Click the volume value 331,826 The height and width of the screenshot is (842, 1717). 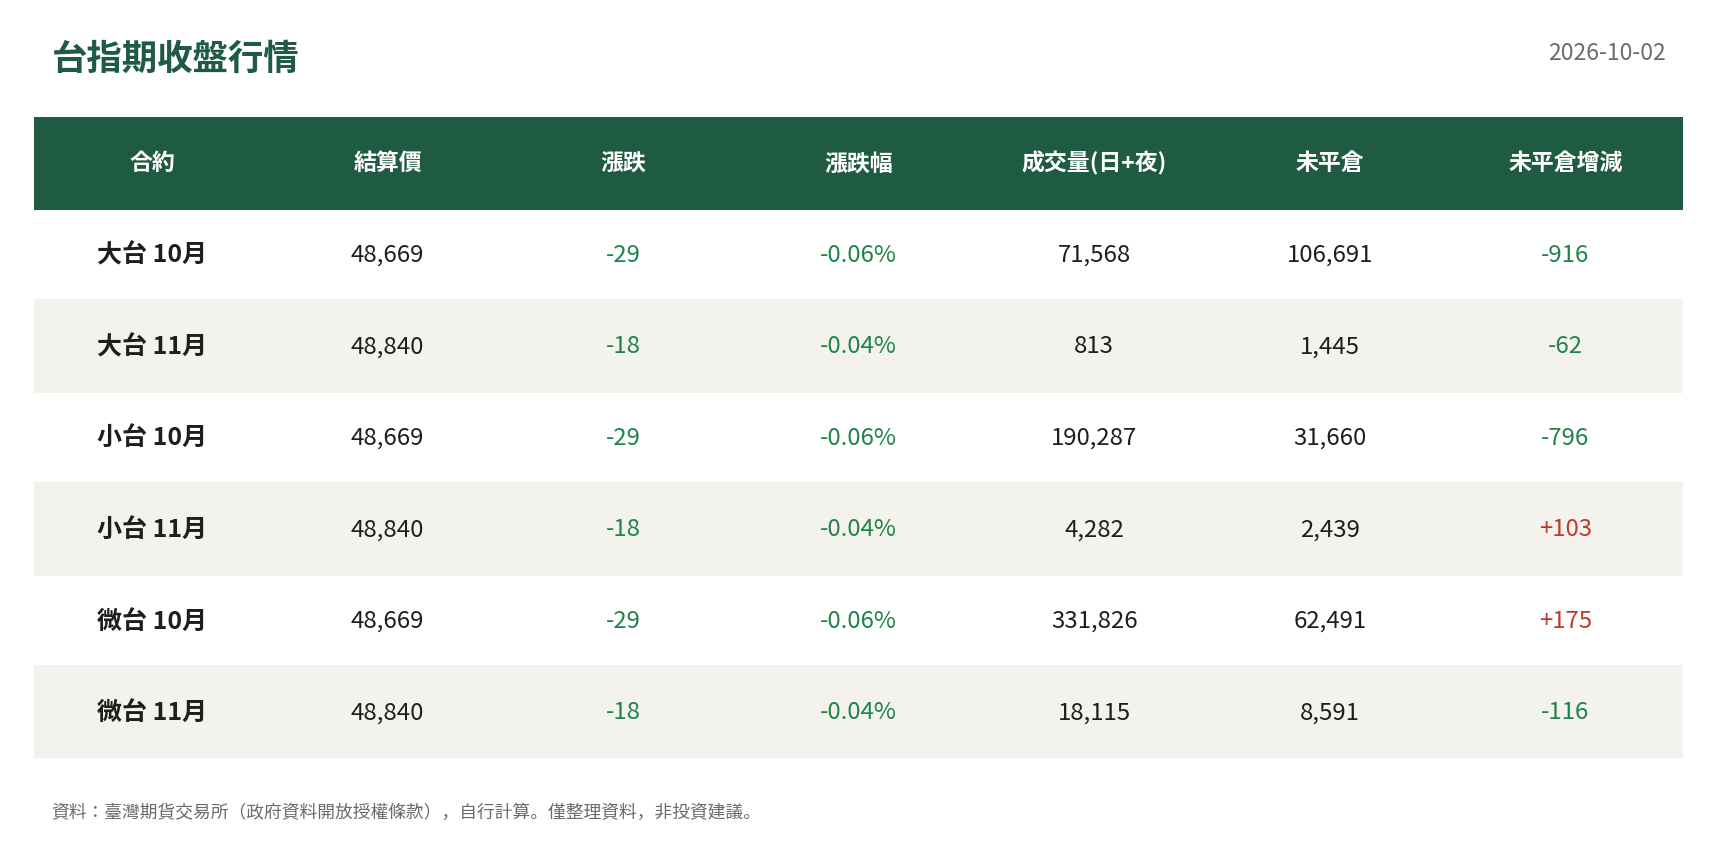[1094, 620]
